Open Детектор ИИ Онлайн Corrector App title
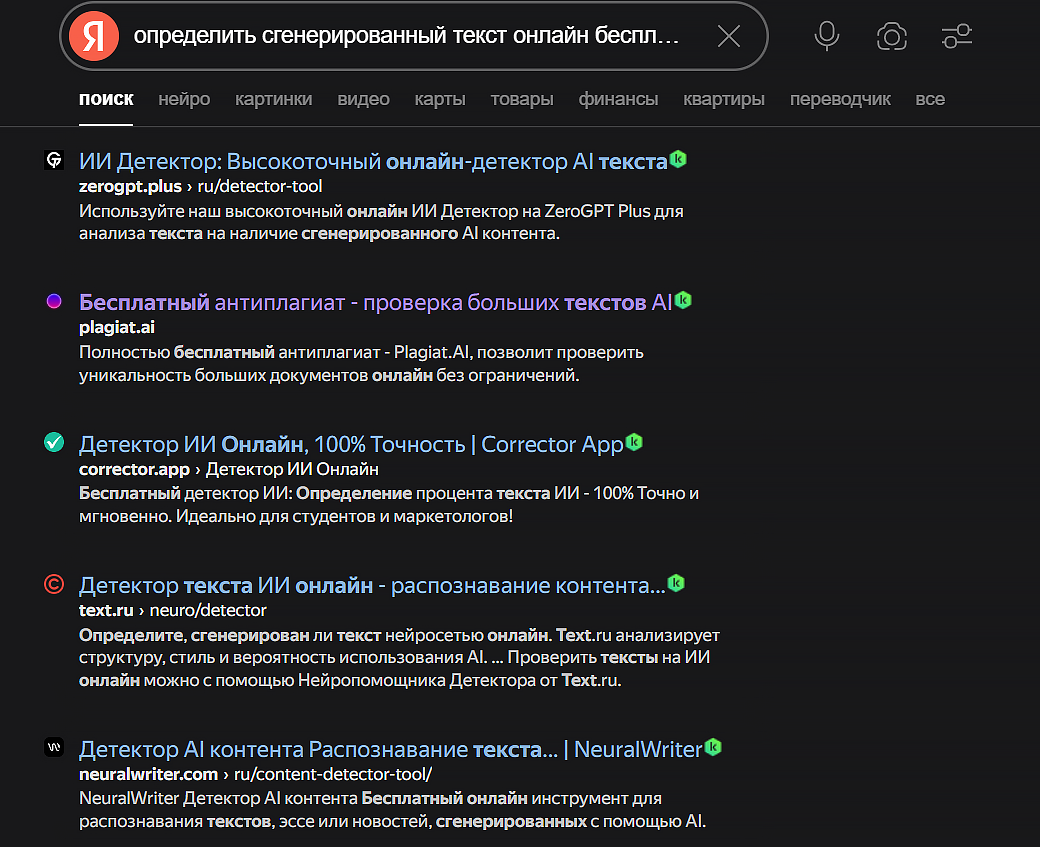This screenshot has width=1040, height=847. point(351,444)
